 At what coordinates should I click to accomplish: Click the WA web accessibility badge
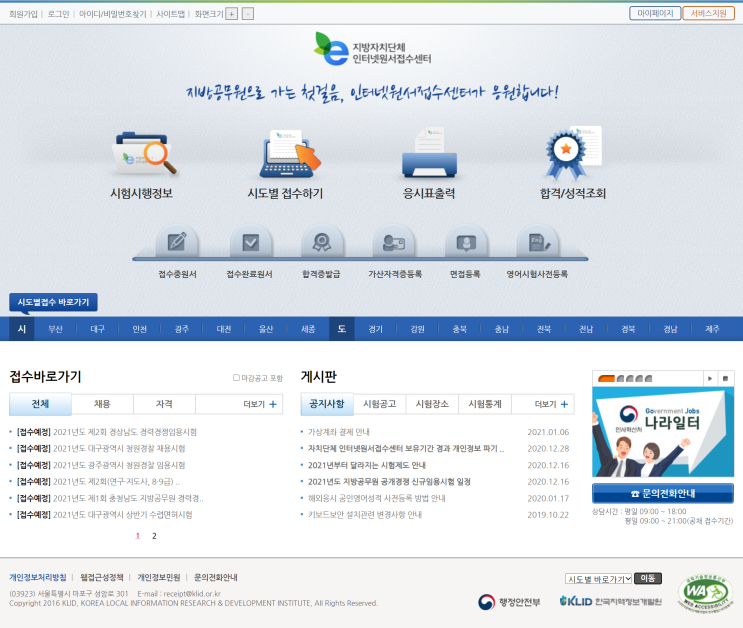tap(706, 593)
